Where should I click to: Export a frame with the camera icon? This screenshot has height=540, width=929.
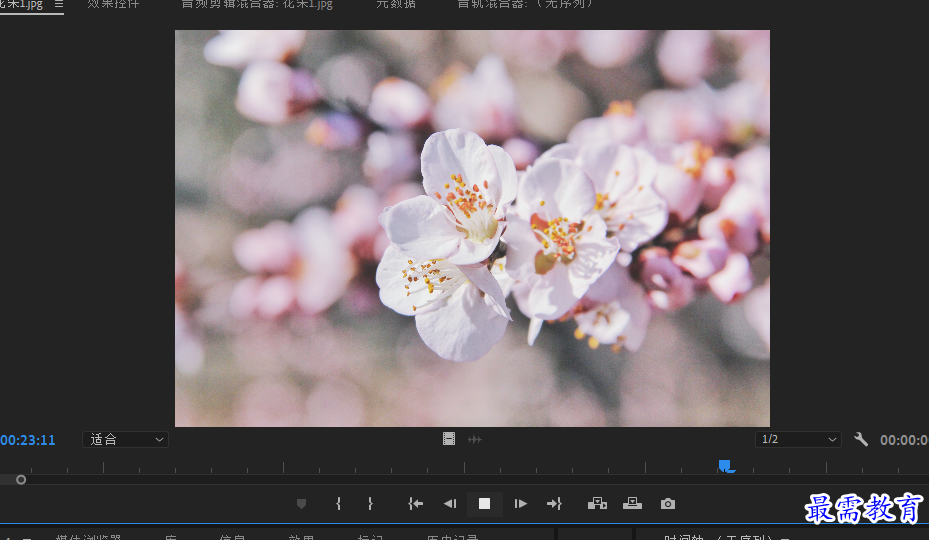click(668, 504)
